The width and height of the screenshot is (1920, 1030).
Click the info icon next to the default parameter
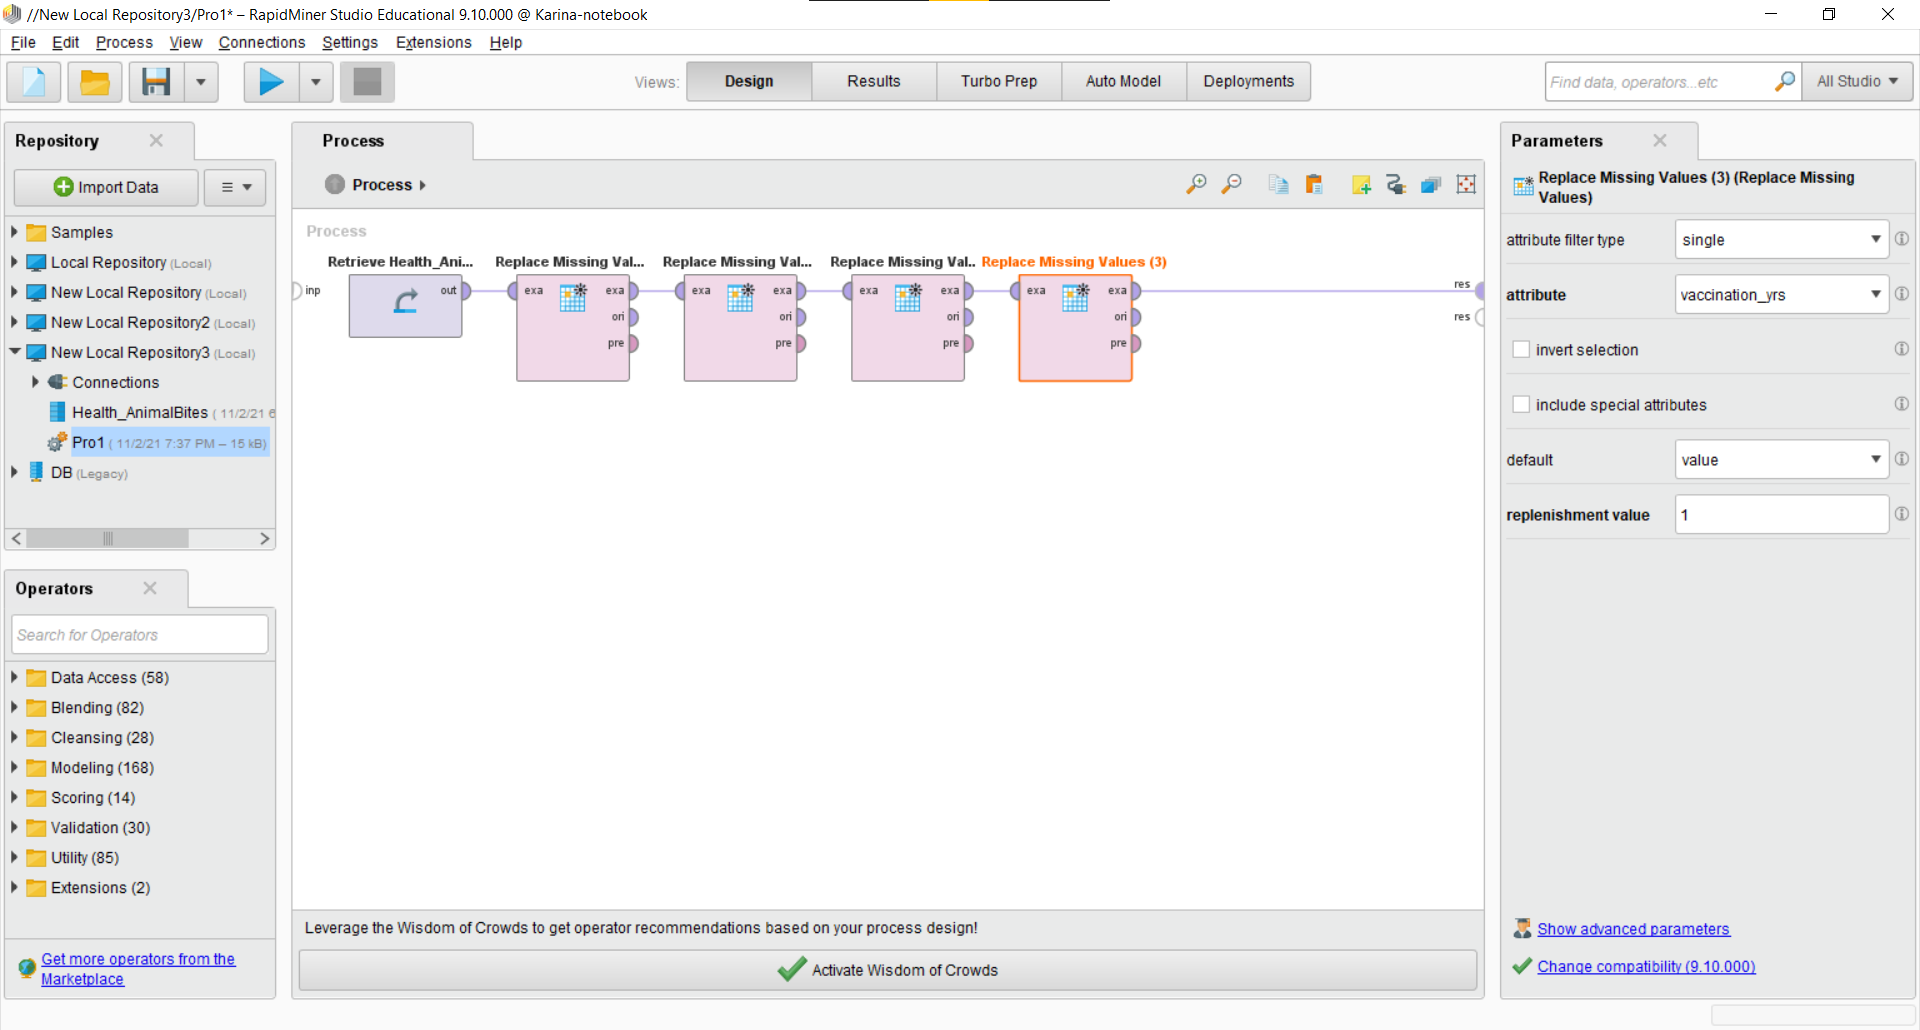point(1901,459)
